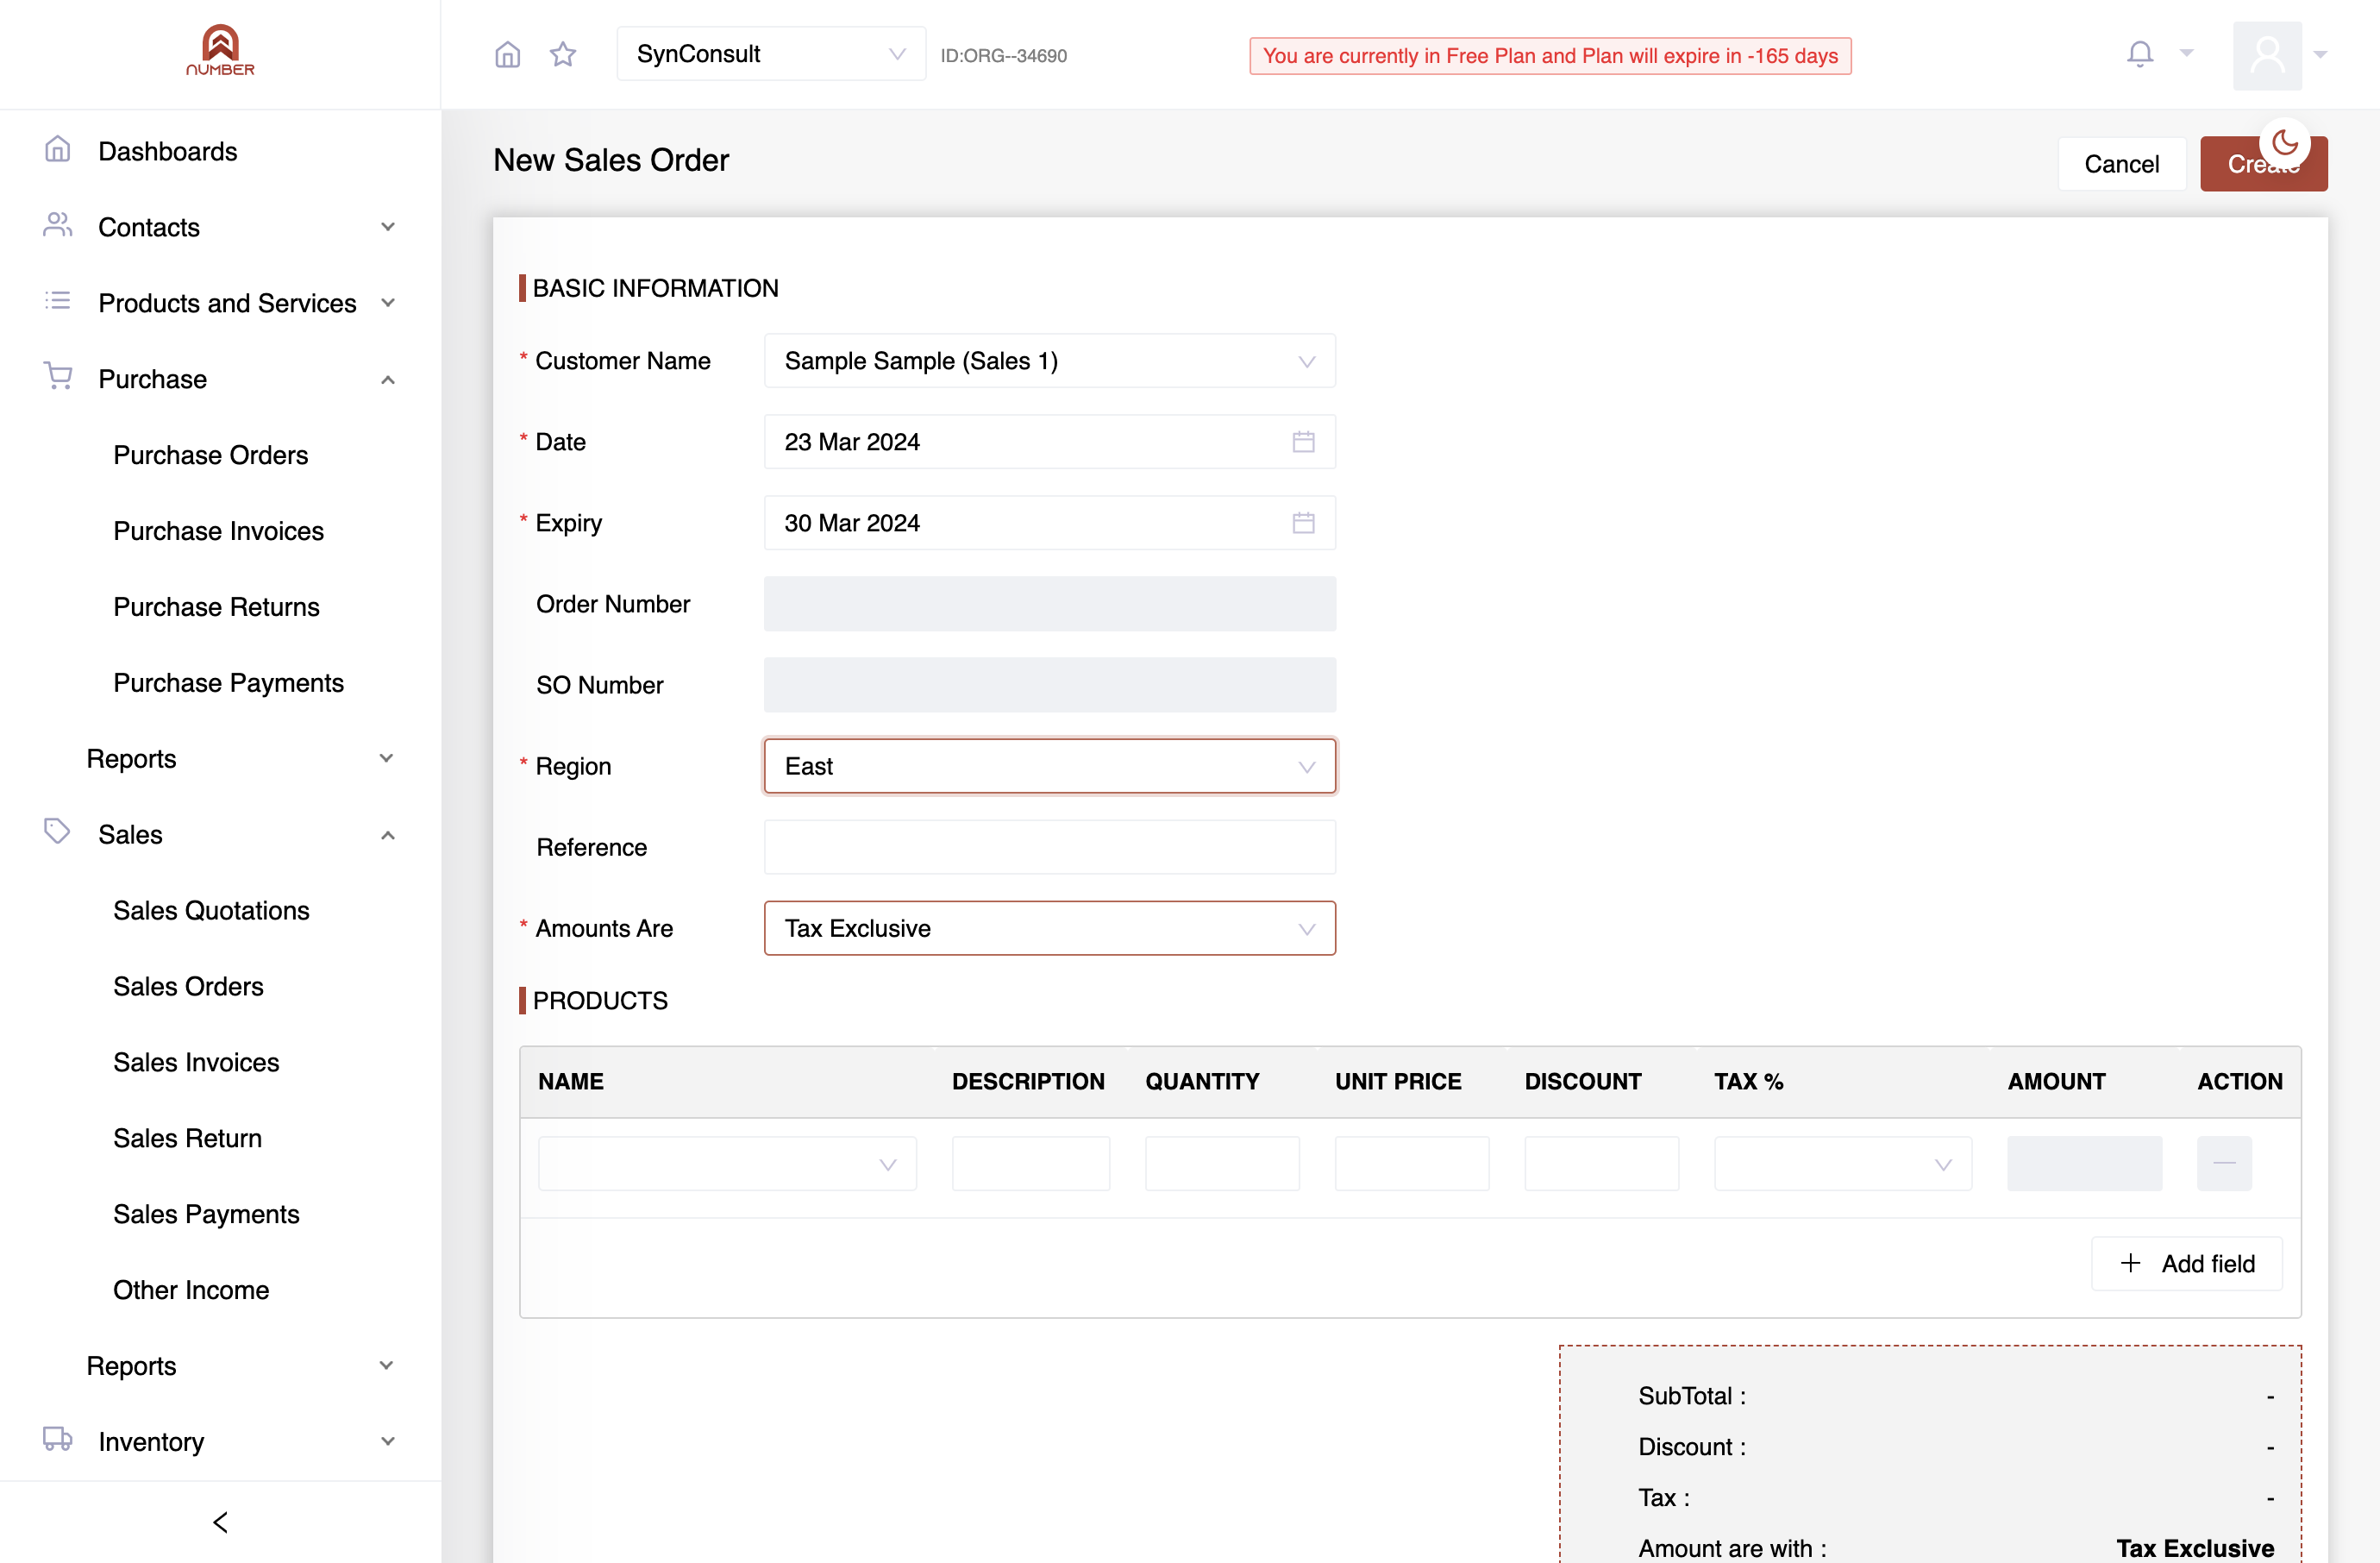Click the Purchase cart icon
This screenshot has width=2380, height=1563.
(58, 377)
